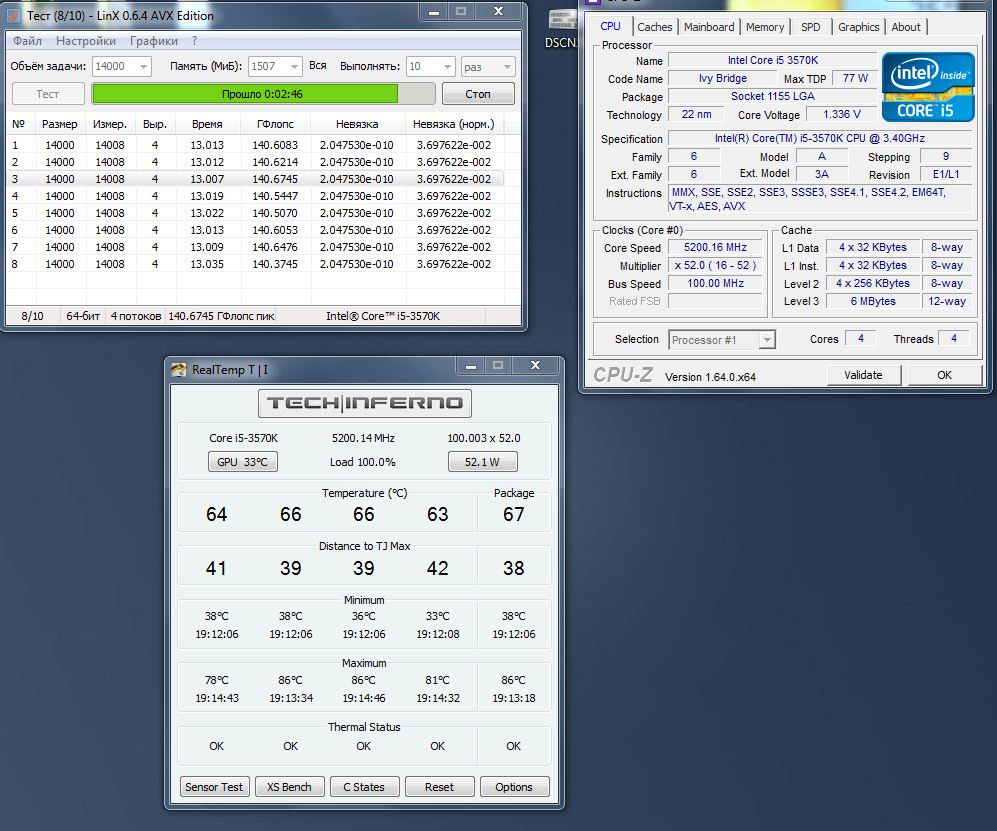Open the Настройки menu in LinX

coord(86,41)
